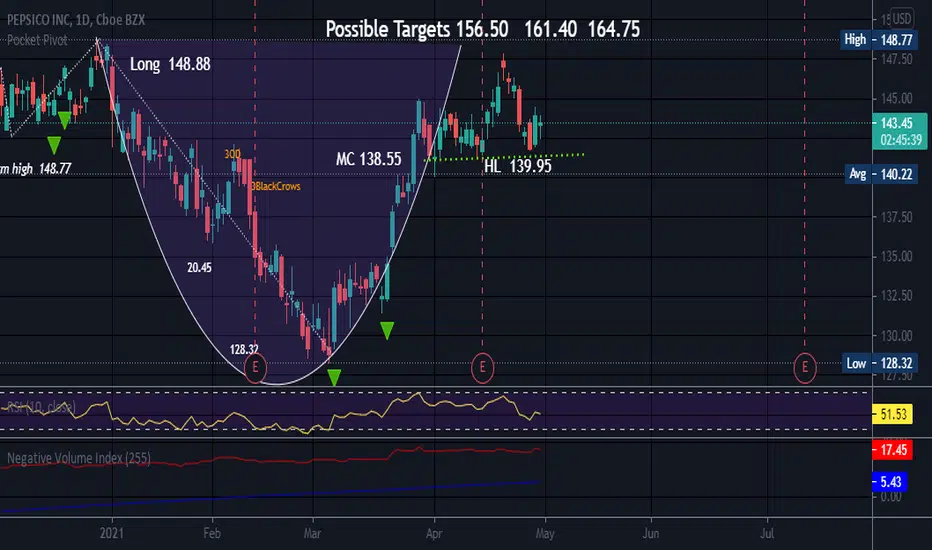Click the 147.50 price axis label
This screenshot has height=550, width=932.
click(896, 59)
